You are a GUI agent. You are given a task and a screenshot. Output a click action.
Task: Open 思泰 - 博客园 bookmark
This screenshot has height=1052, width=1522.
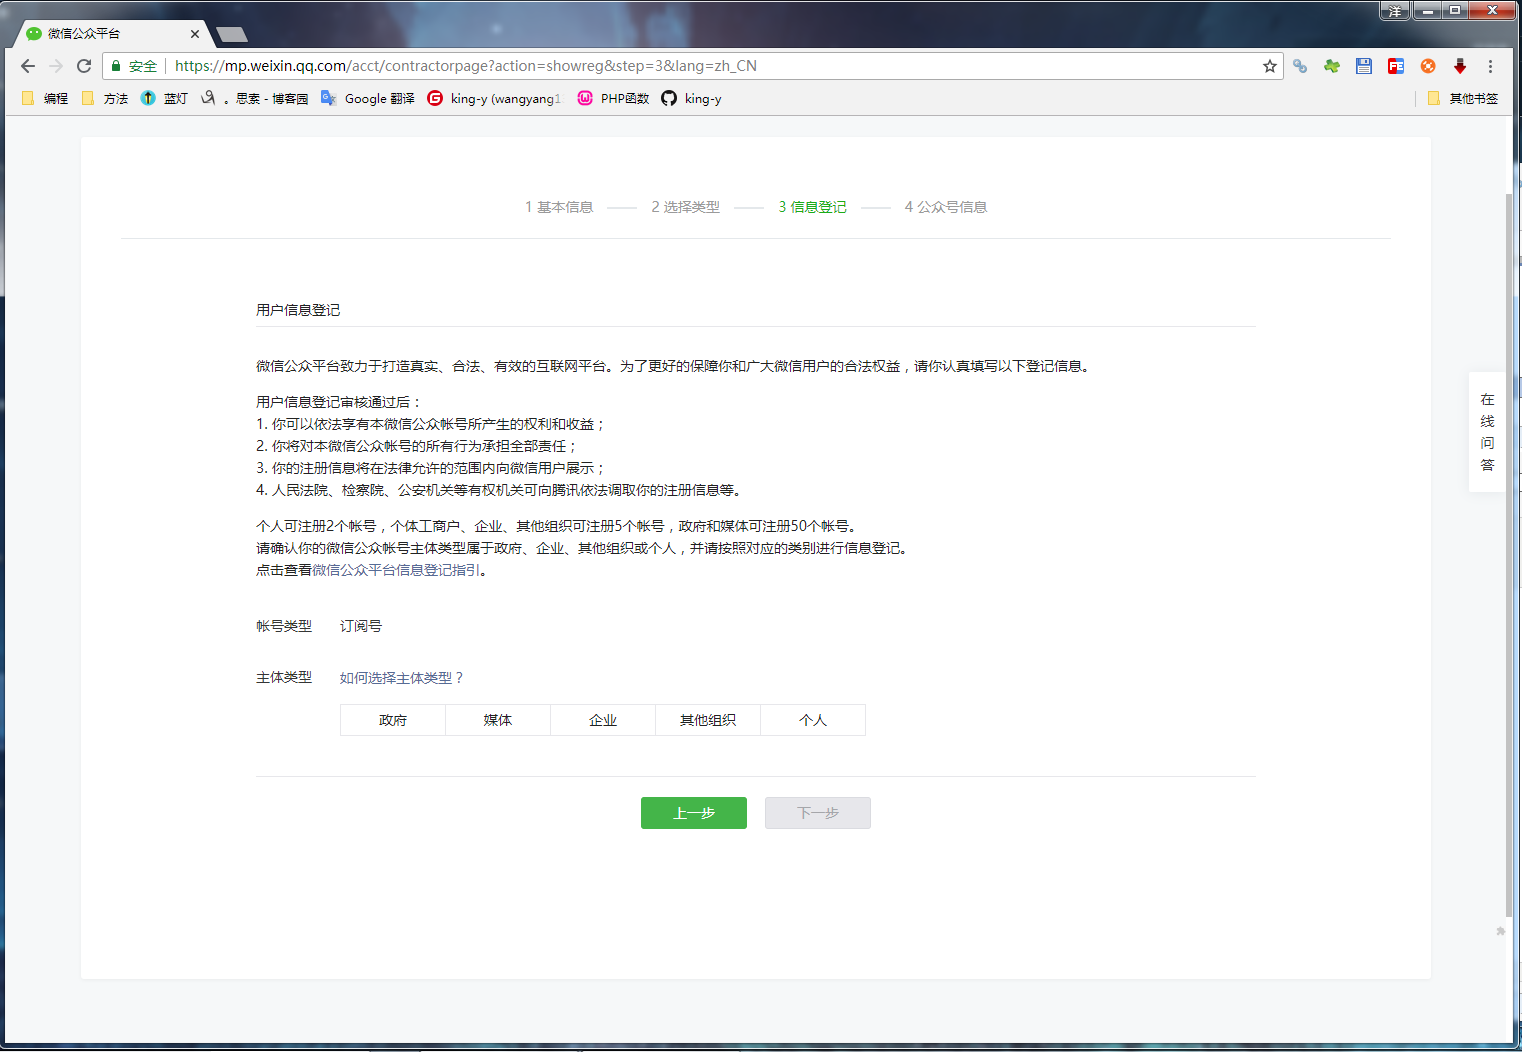(255, 98)
